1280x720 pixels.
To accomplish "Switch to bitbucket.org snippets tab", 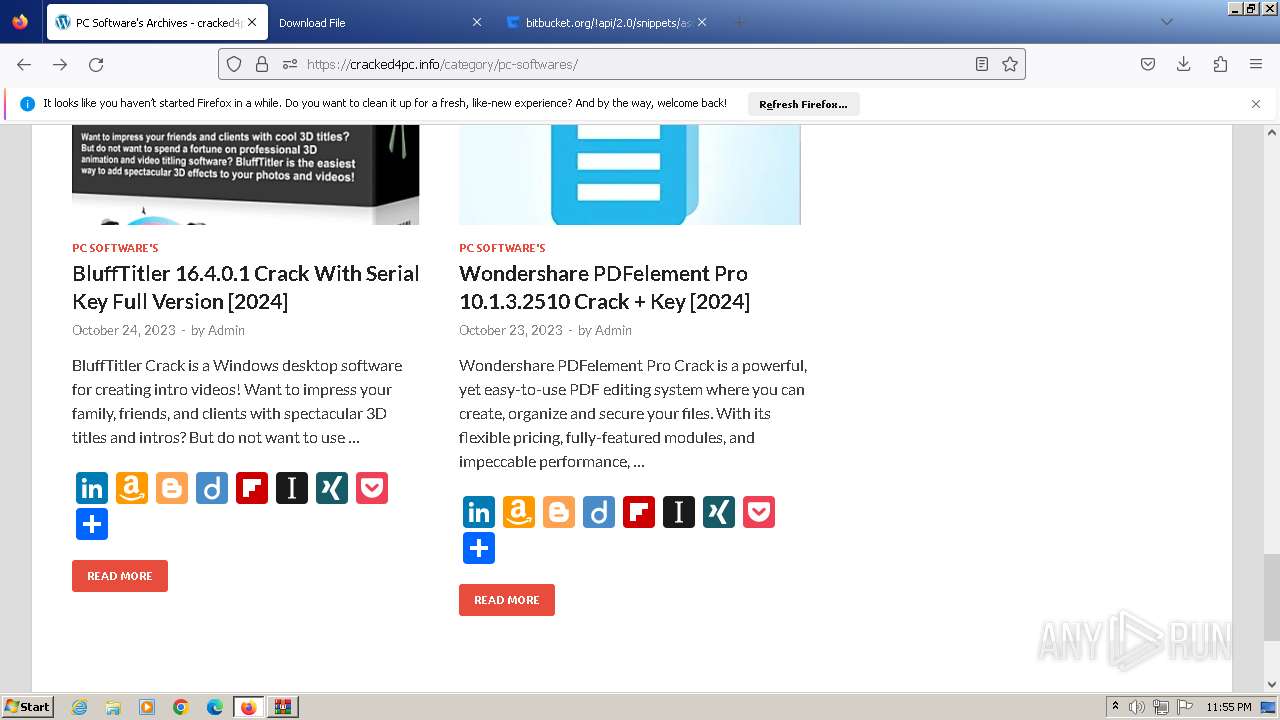I will 607,22.
